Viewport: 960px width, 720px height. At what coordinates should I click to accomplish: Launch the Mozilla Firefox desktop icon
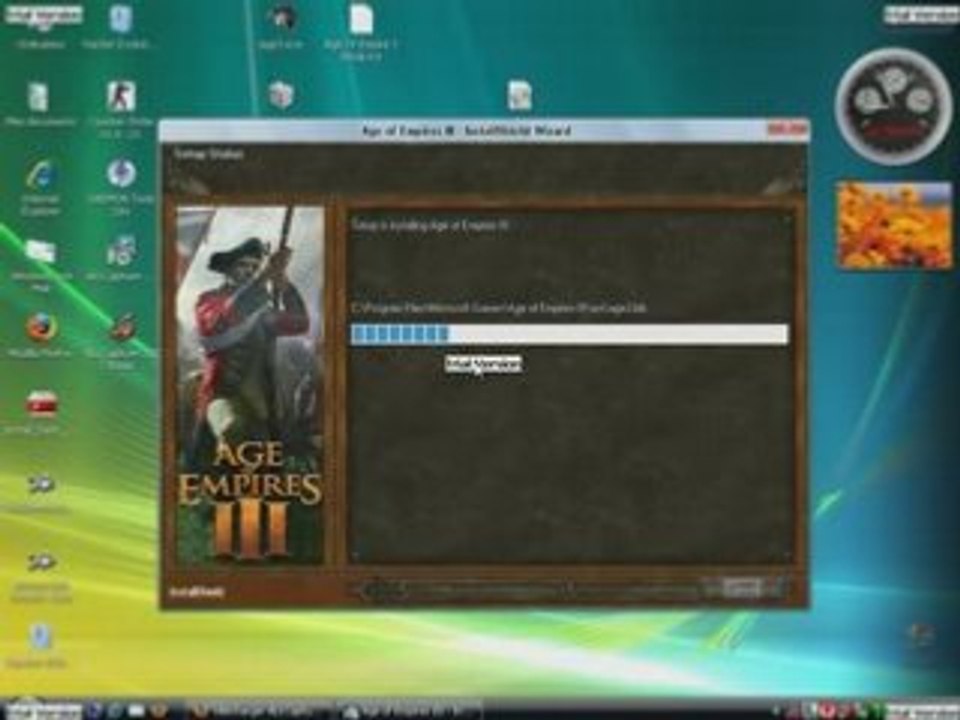[41, 328]
